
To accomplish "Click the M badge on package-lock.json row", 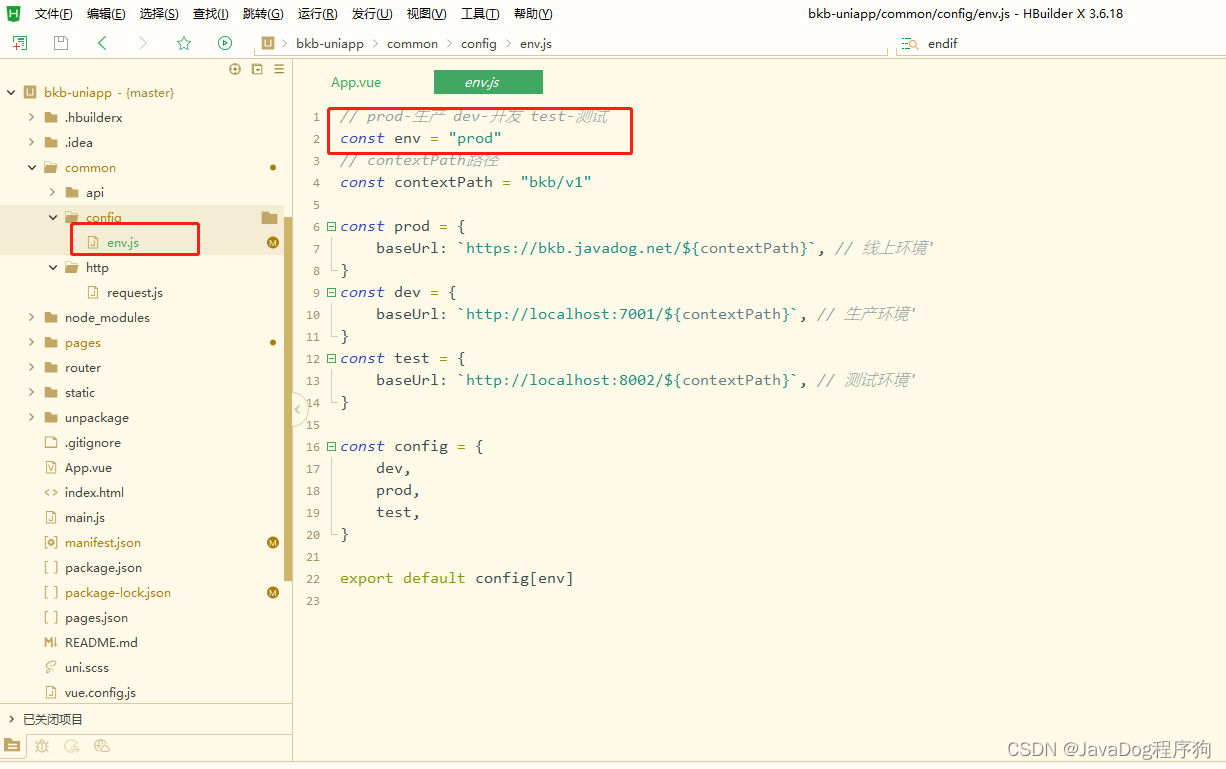I will (272, 592).
